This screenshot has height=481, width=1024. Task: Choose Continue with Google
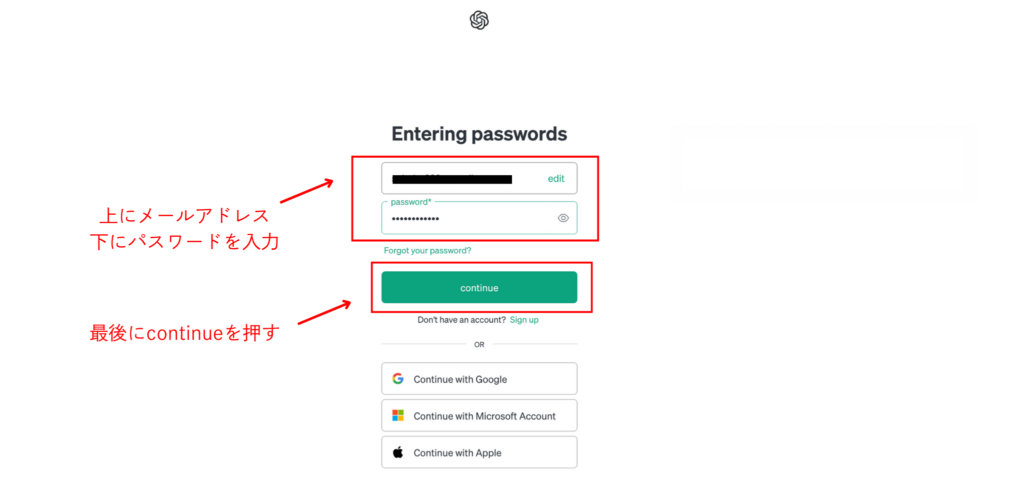tap(479, 379)
